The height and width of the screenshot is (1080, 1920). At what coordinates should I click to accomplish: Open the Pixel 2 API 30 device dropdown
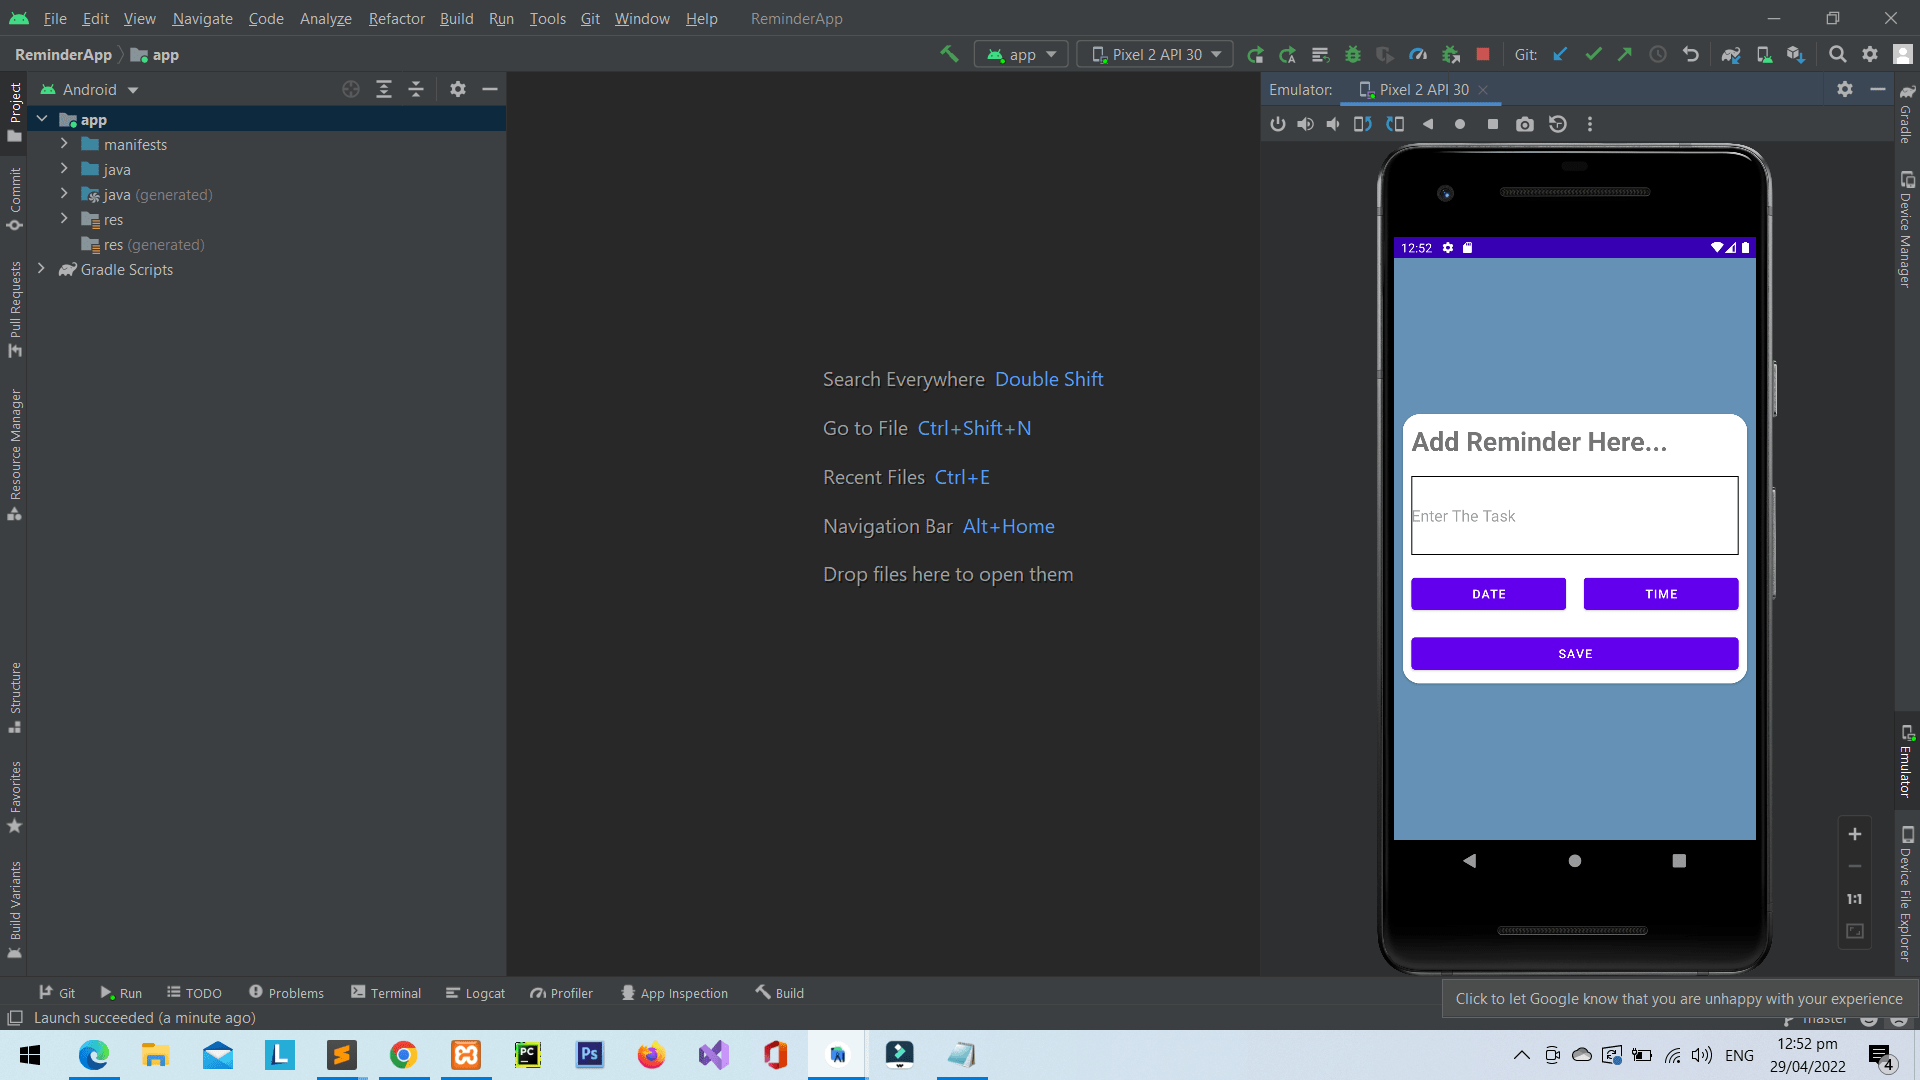(1154, 54)
